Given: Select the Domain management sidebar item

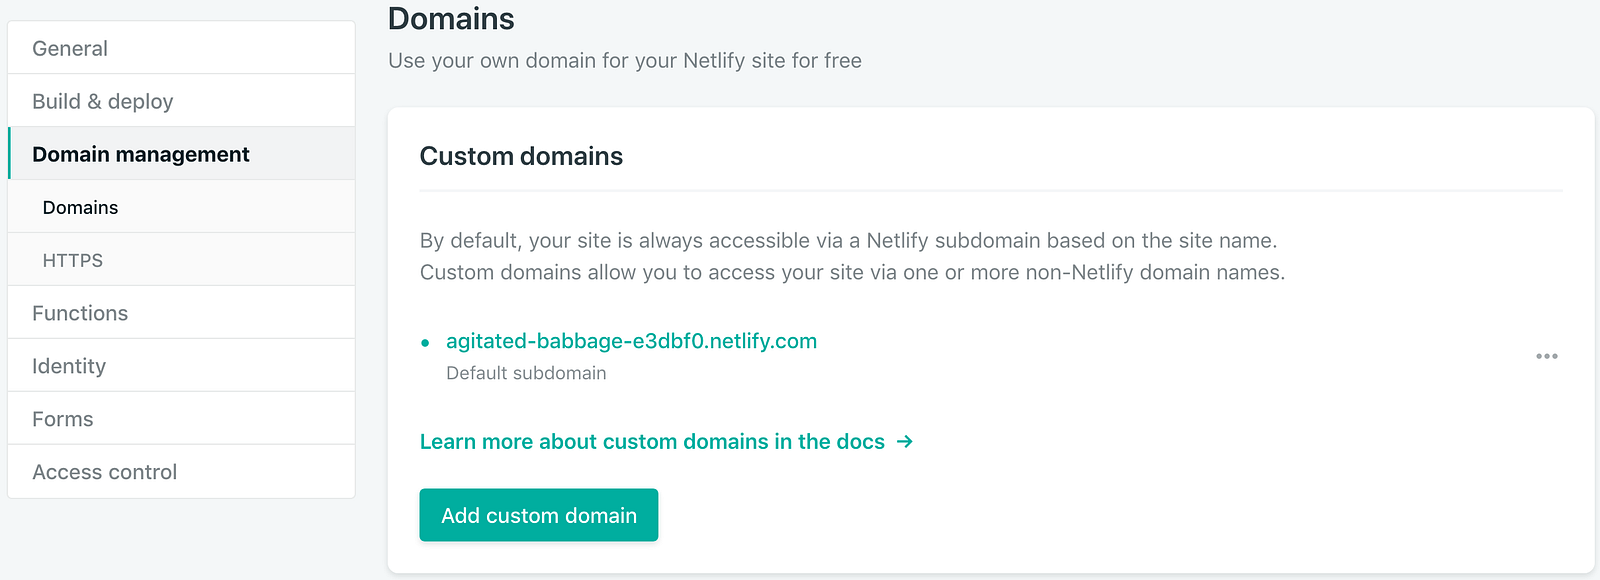Looking at the screenshot, I should point(141,154).
